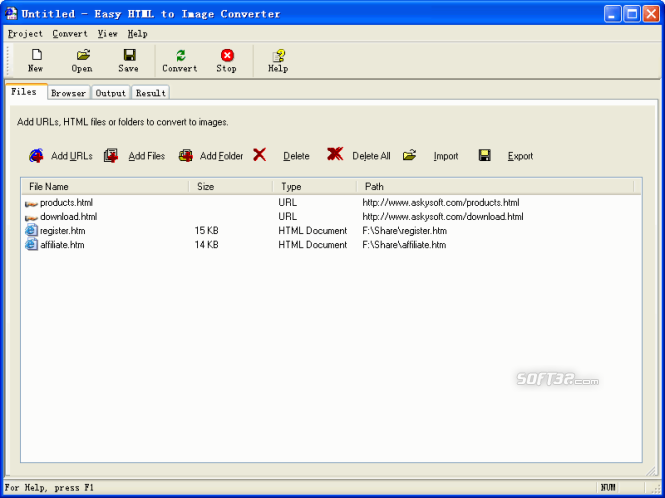Stop conversion using red Stop icon

[227, 55]
